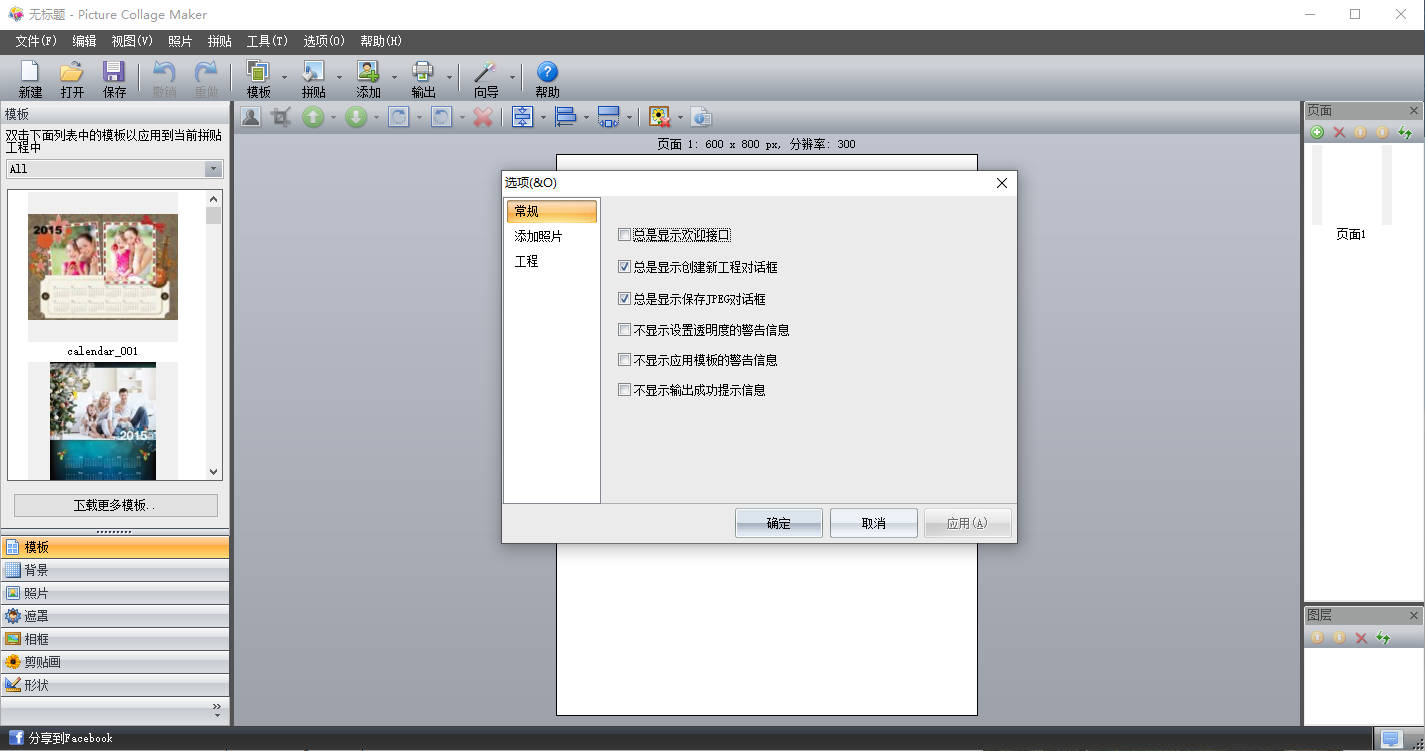Enable 总是显示欢迎接口 checkbox
The width and height of the screenshot is (1425, 751).
pyautogui.click(x=624, y=235)
